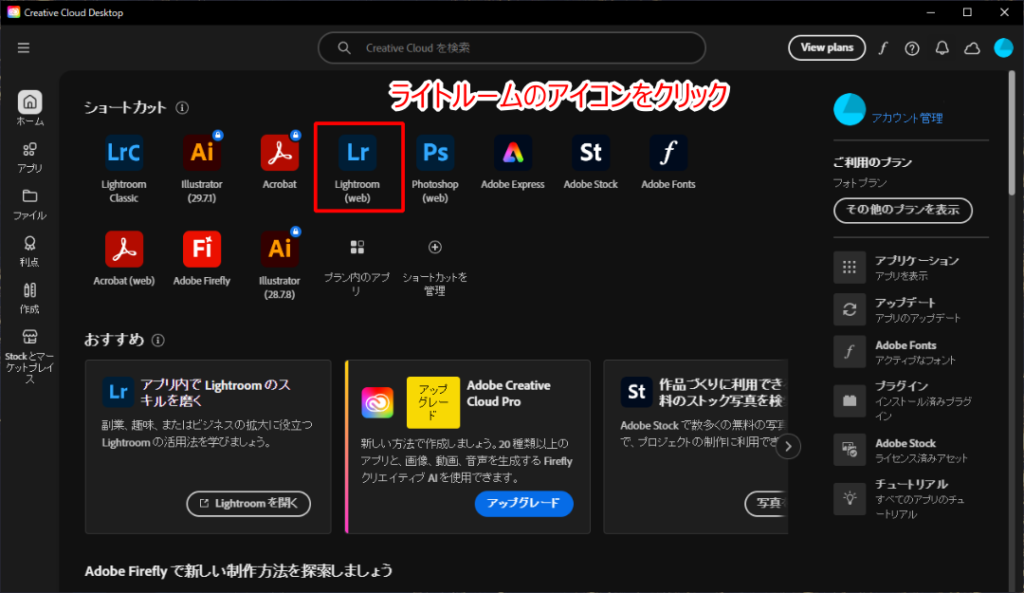This screenshot has height=593, width=1024.
Task: Launch the Lightroom Classic shortcut
Action: tap(124, 168)
